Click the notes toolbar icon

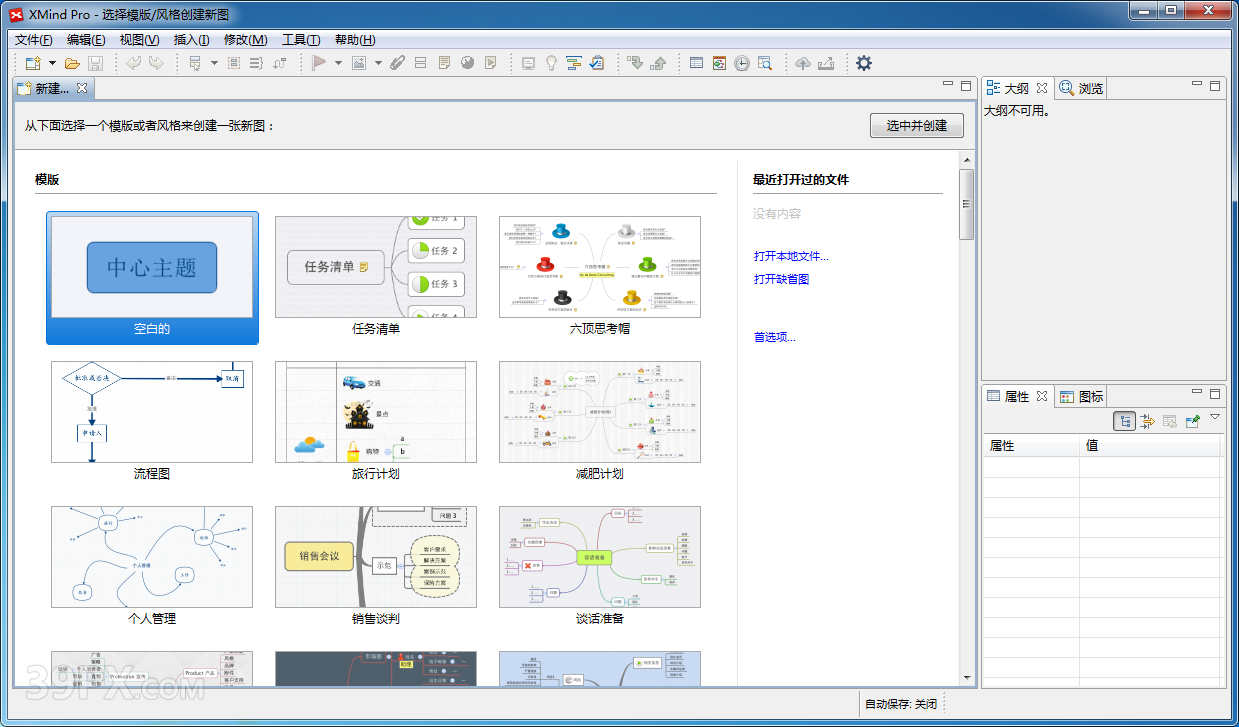[444, 63]
